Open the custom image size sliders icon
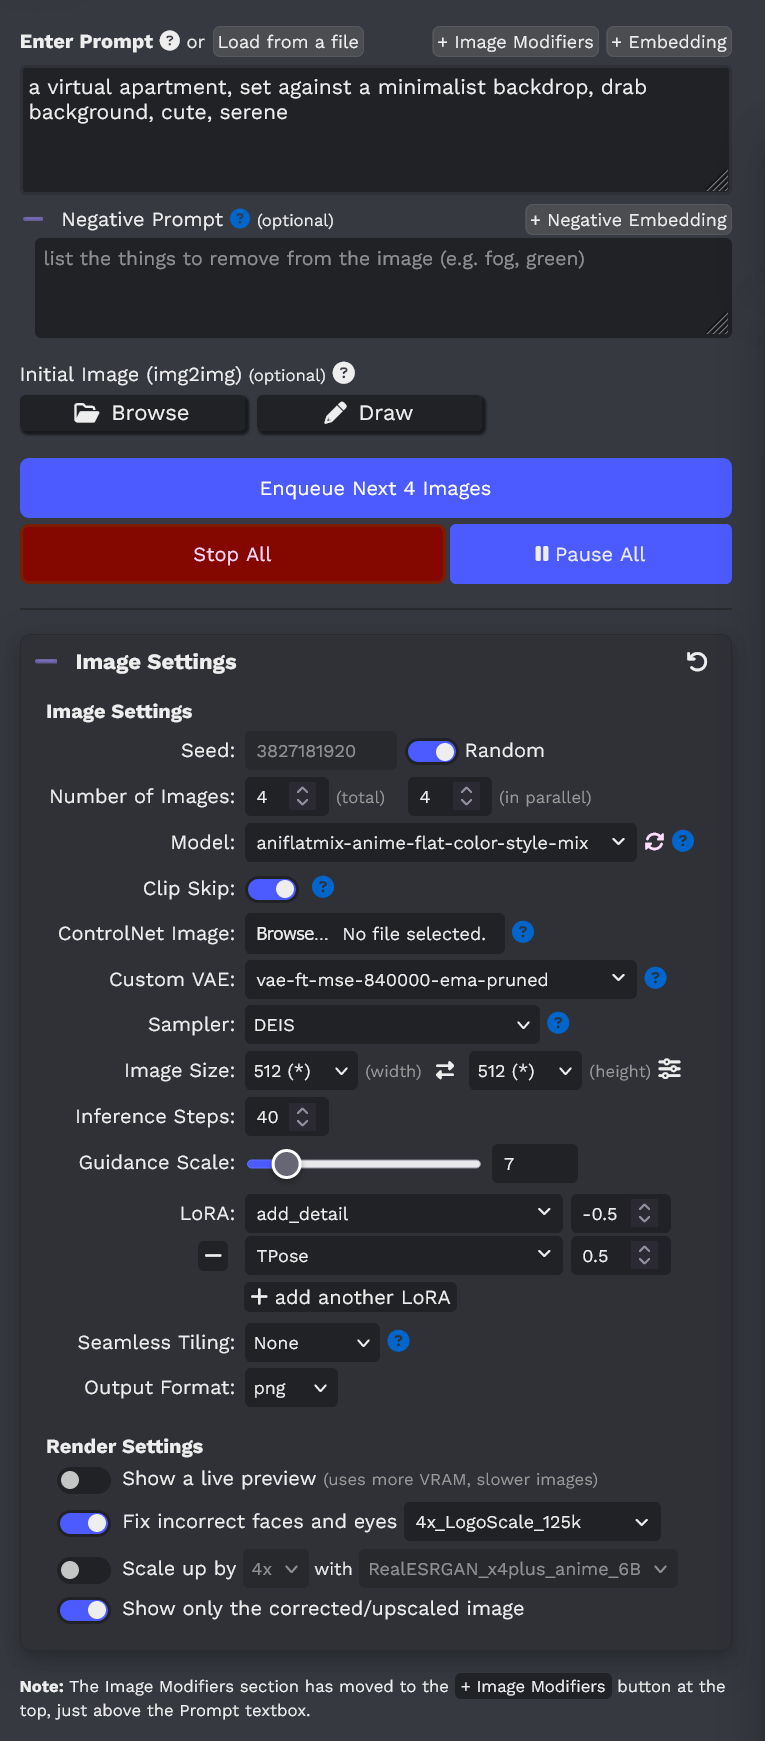The width and height of the screenshot is (765, 1741). tap(670, 1070)
